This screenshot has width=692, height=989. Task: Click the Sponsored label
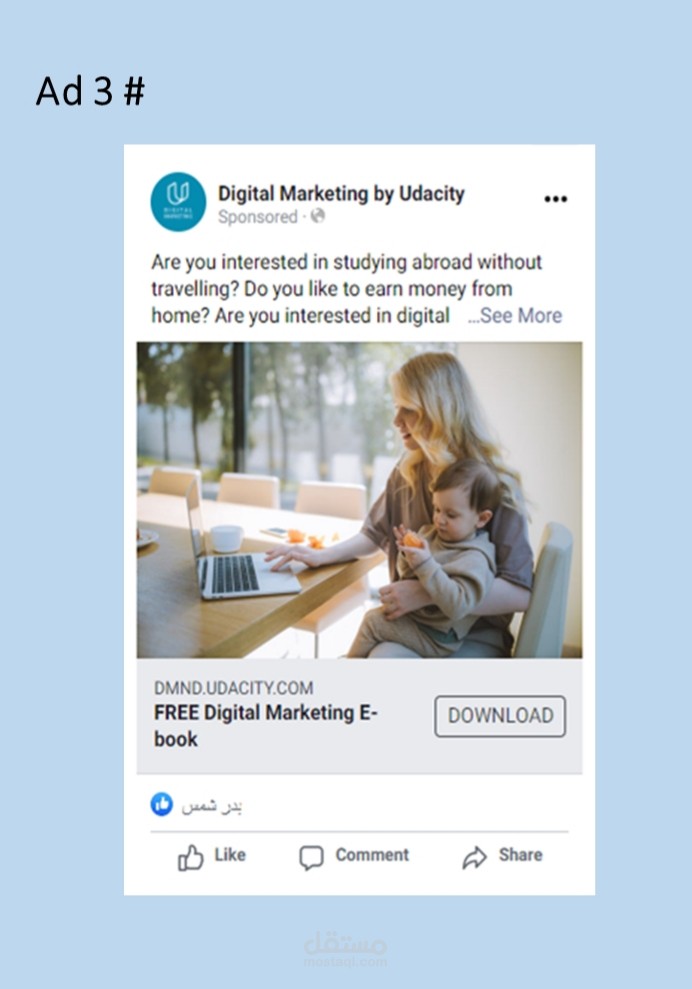tap(257, 217)
